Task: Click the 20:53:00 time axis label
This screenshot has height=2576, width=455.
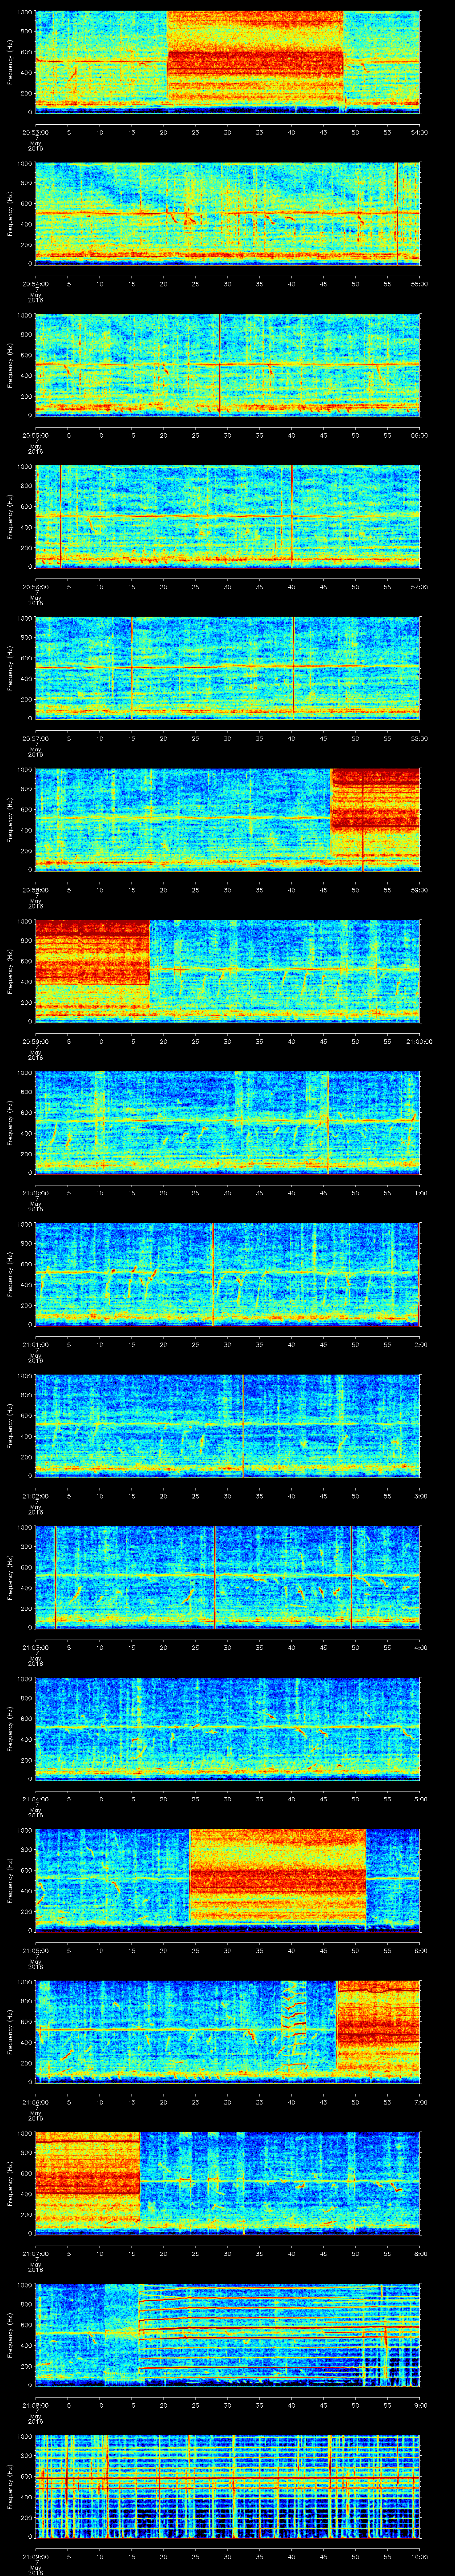Action: tap(35, 131)
